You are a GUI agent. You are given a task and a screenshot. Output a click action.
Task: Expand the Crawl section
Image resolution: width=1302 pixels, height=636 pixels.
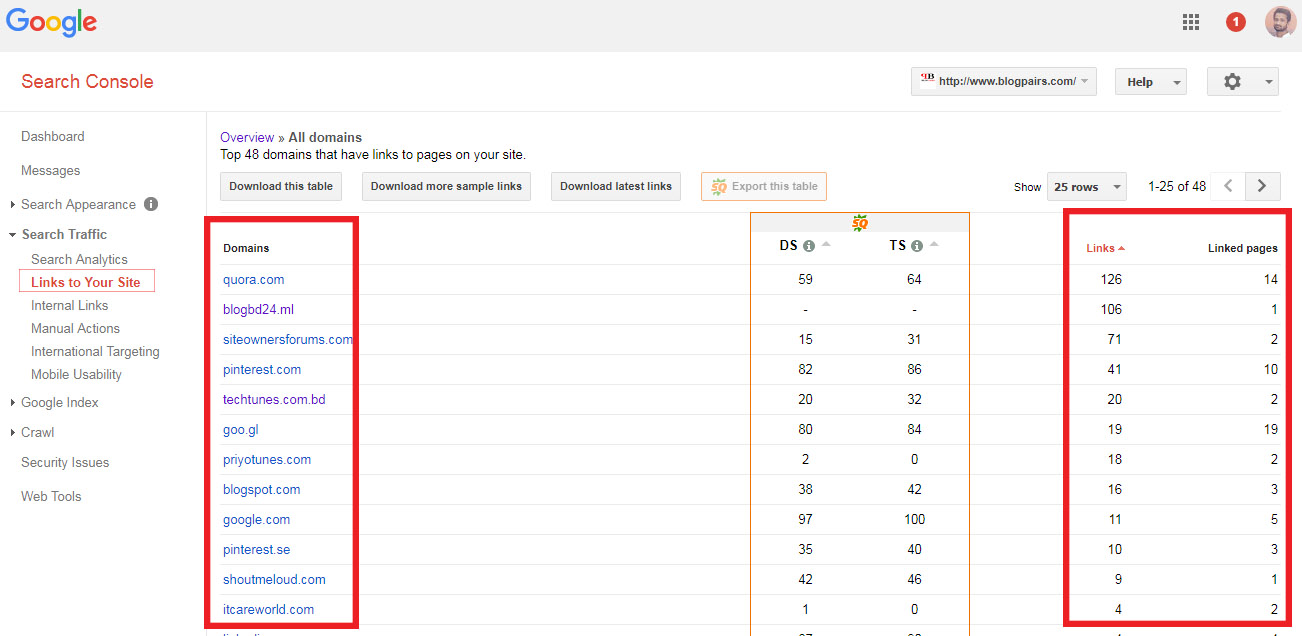pyautogui.click(x=12, y=433)
